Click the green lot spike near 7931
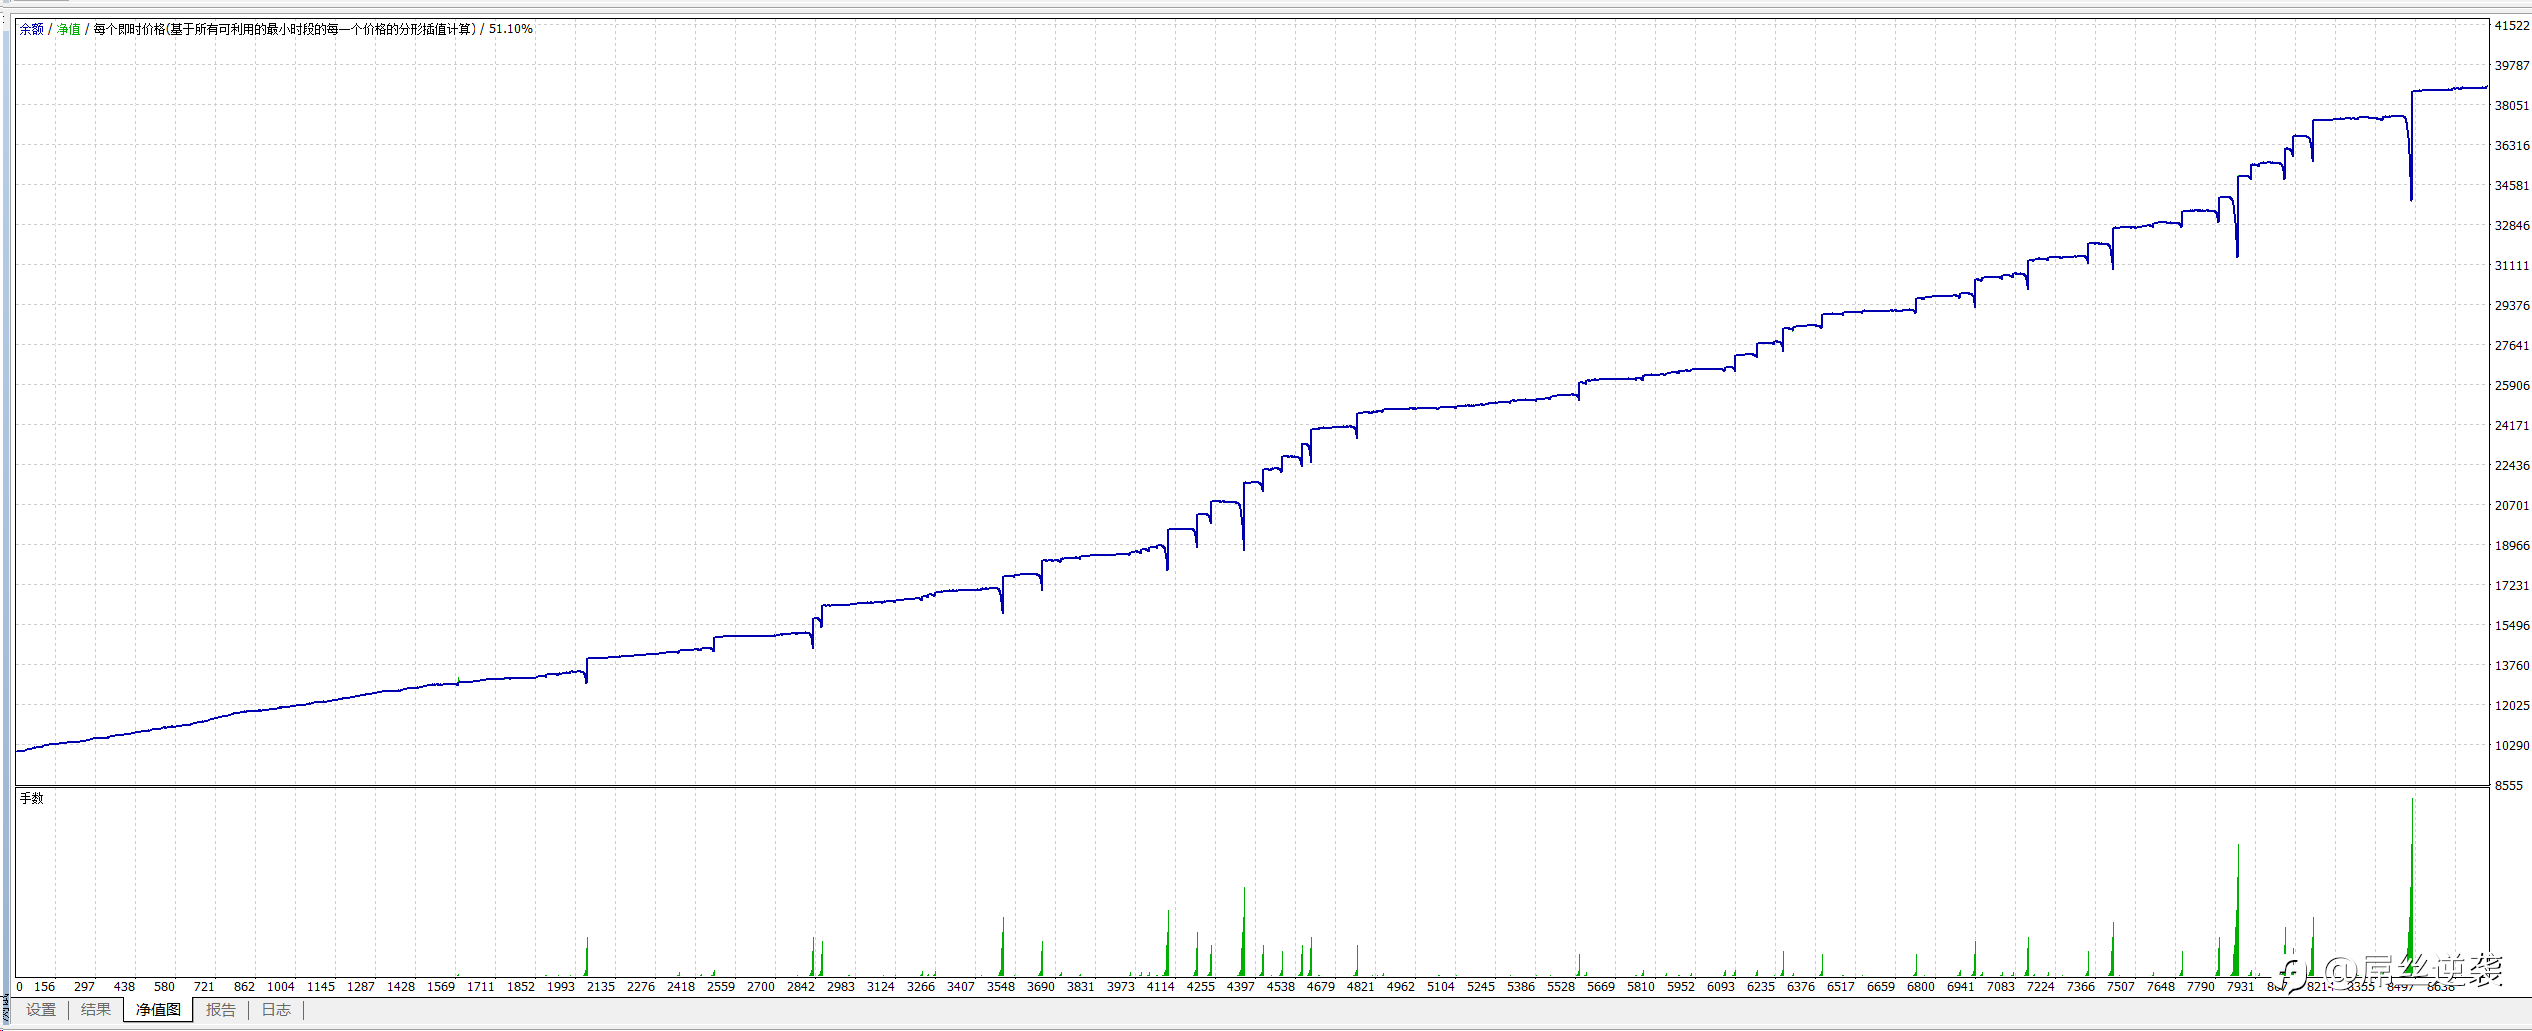2532x1031 pixels. 2237,910
